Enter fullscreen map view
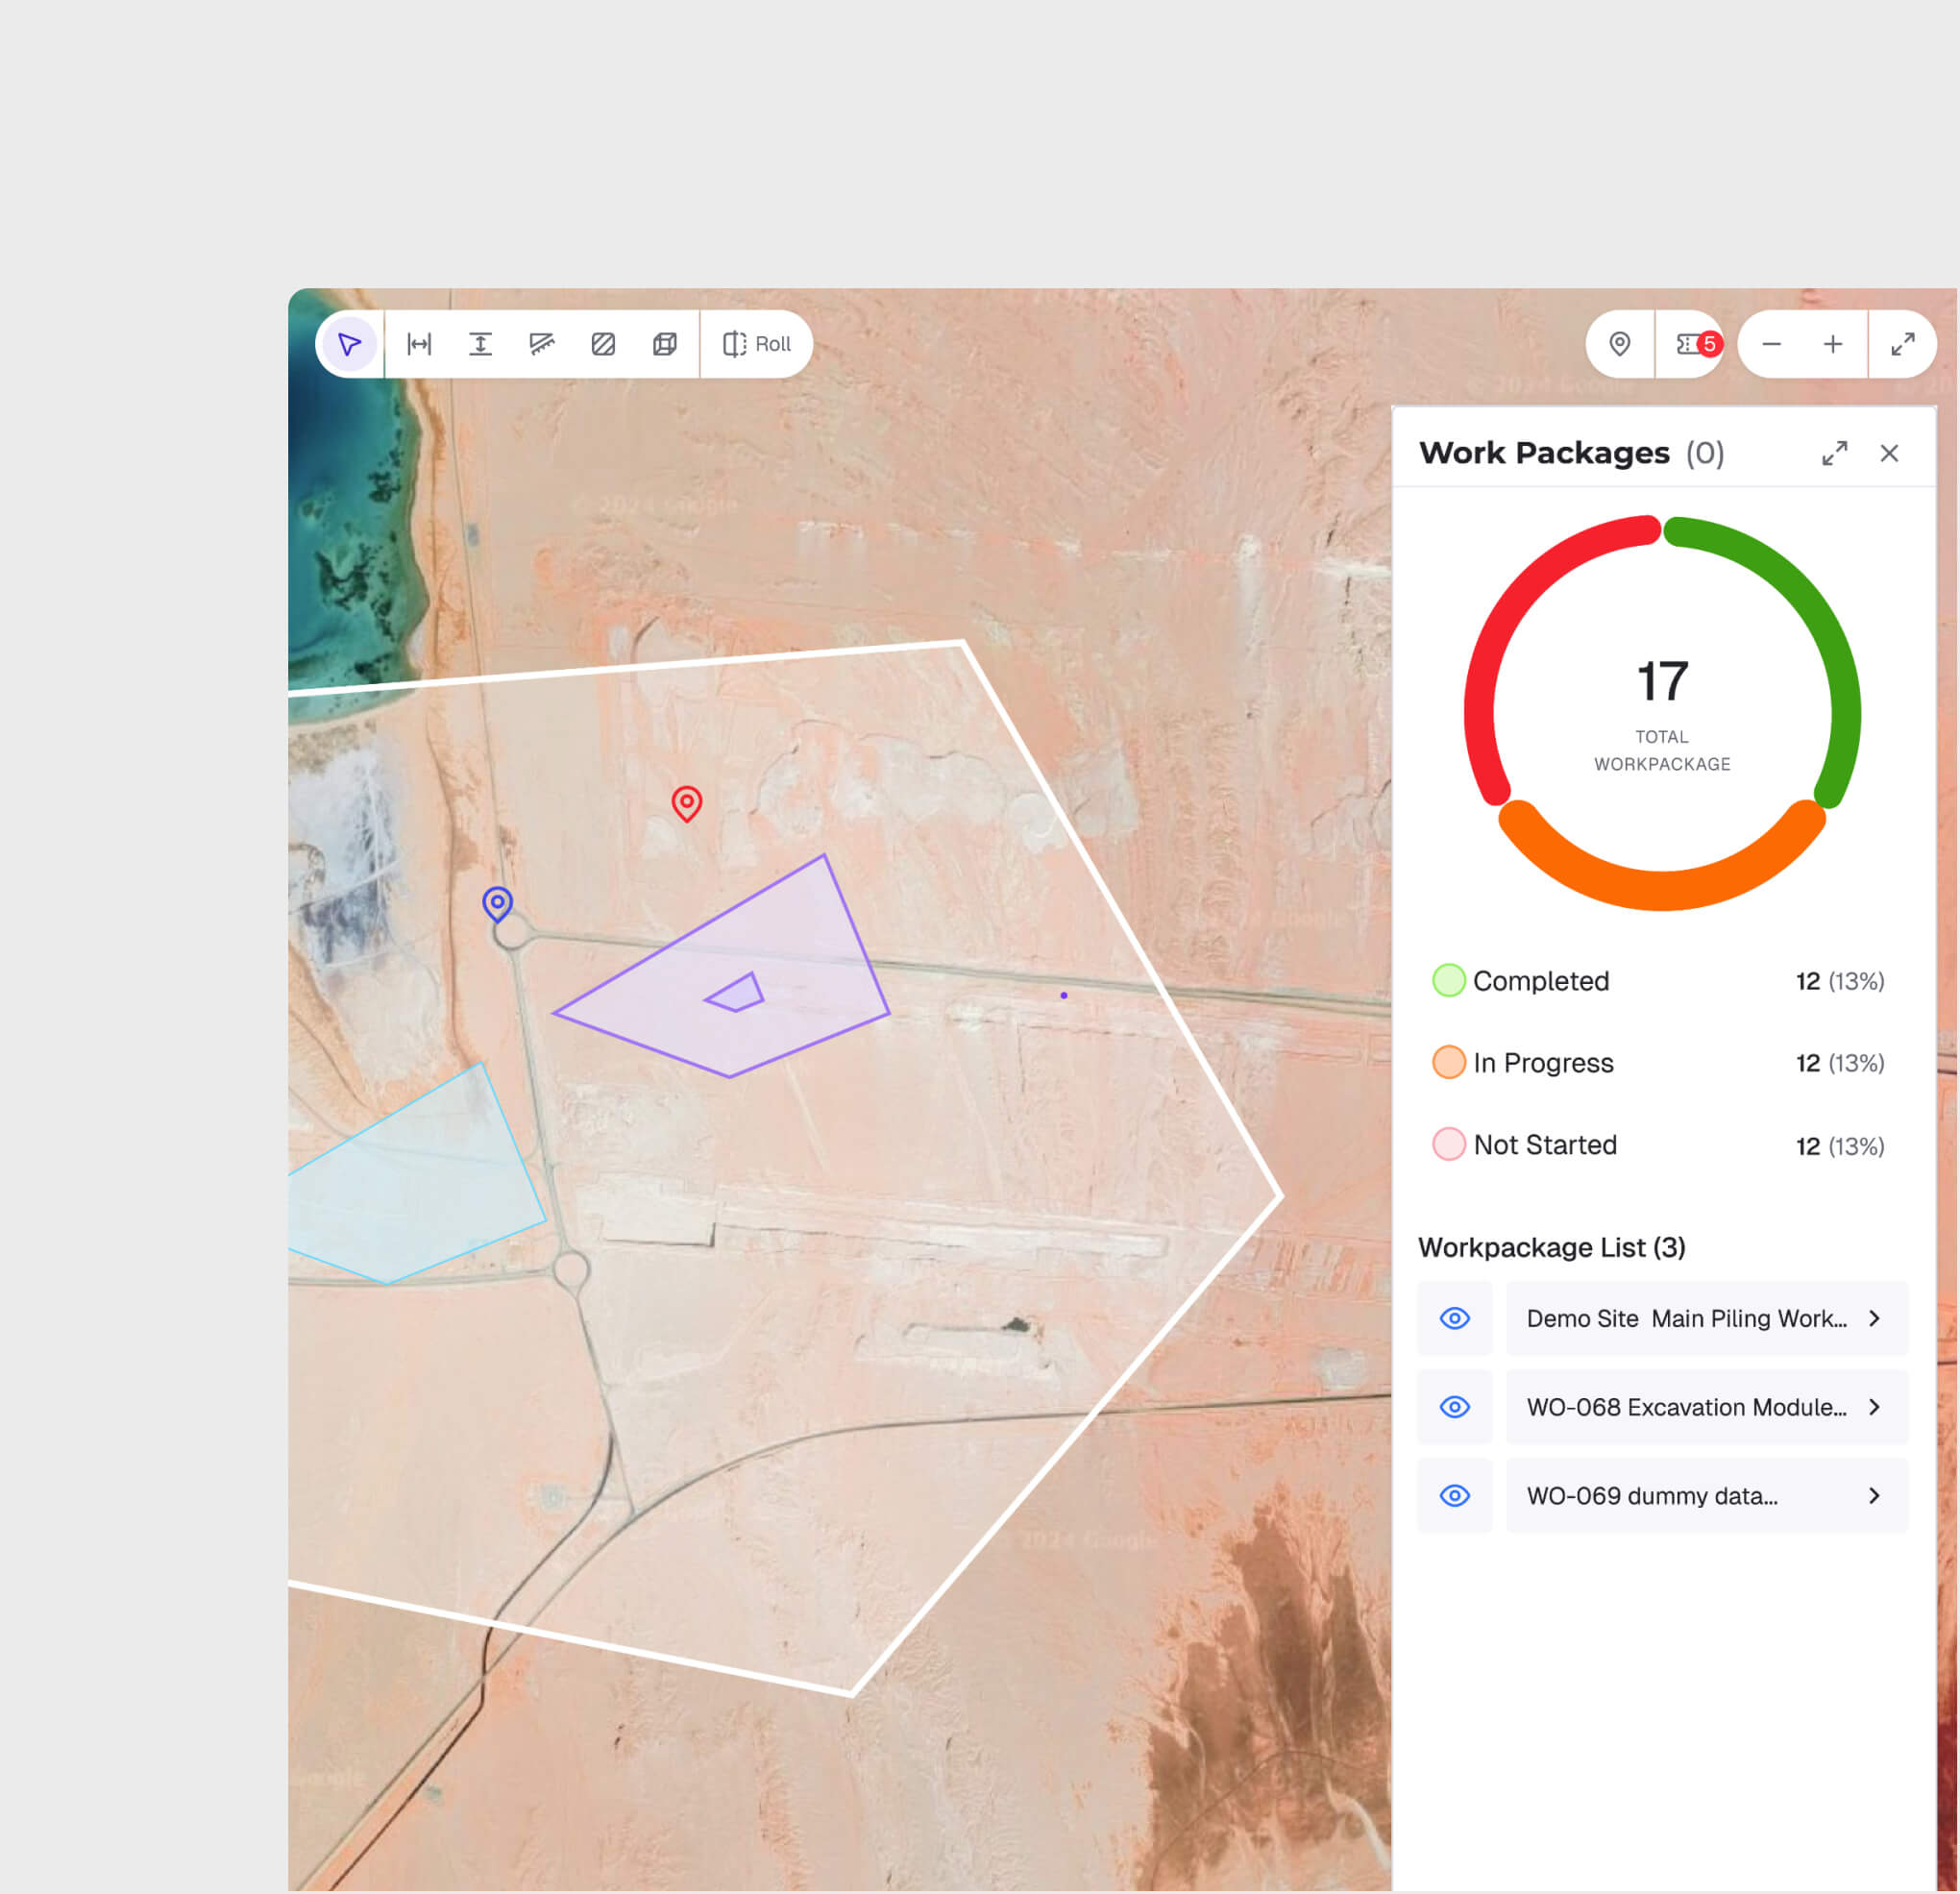Image resolution: width=1960 pixels, height=1894 pixels. pyautogui.click(x=1902, y=344)
